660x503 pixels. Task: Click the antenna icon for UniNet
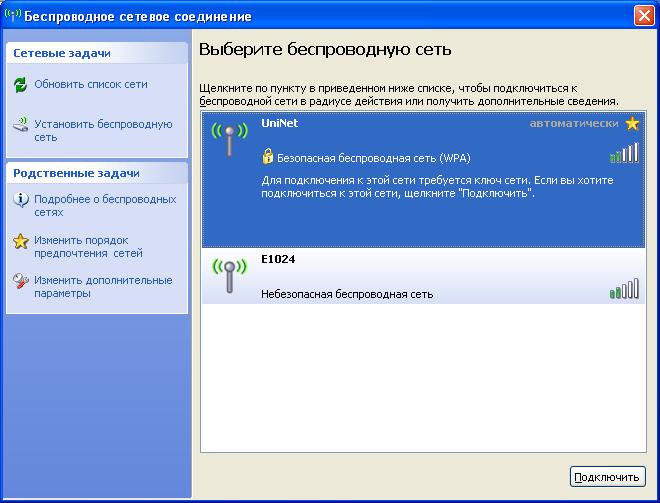pos(227,139)
